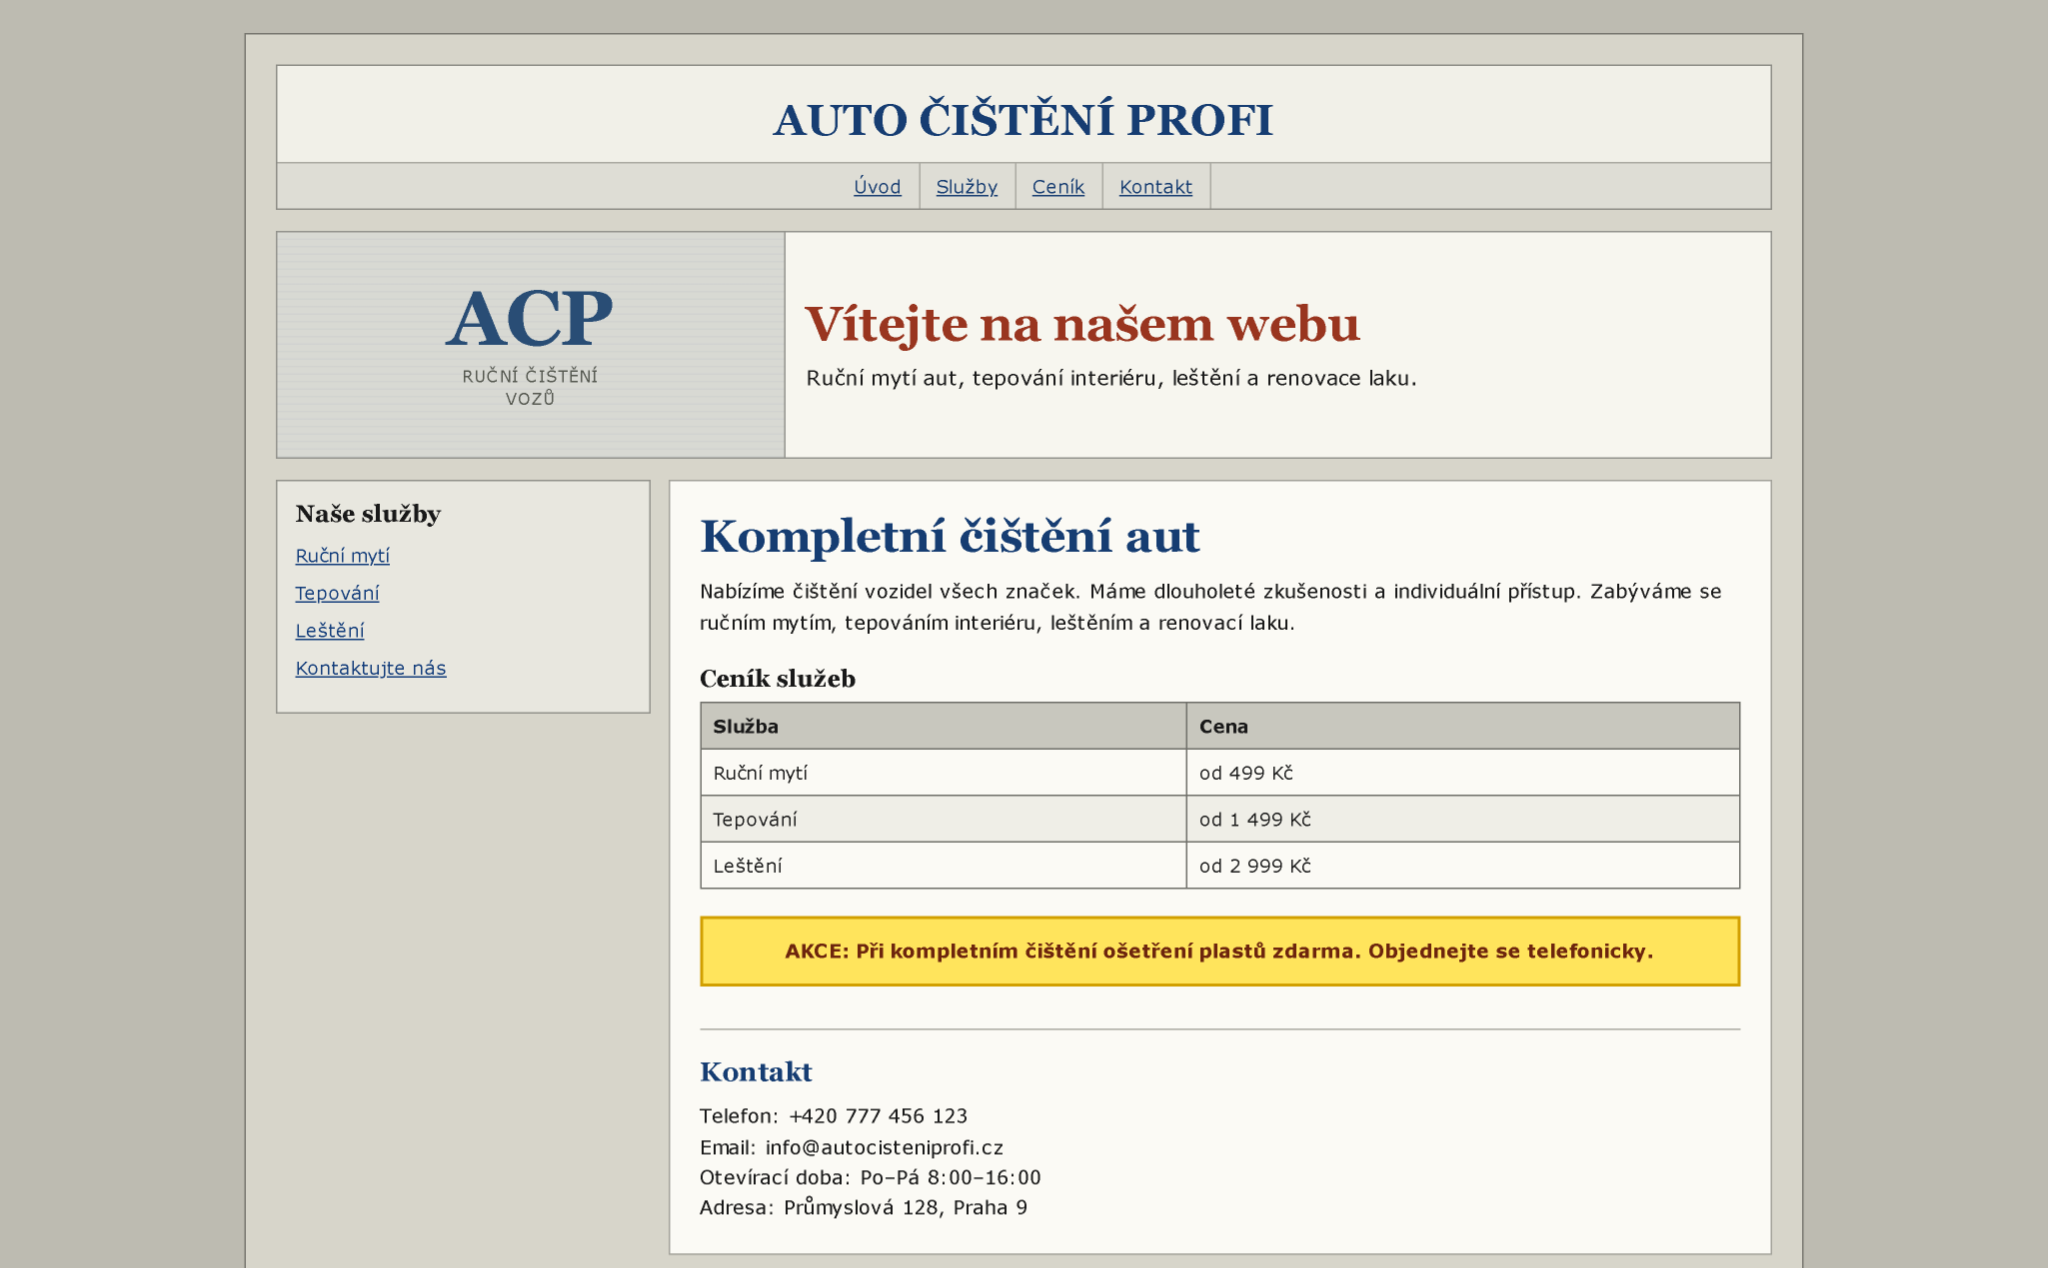Select the Kontakt navigation link
The height and width of the screenshot is (1268, 2048).
pyautogui.click(x=1155, y=187)
